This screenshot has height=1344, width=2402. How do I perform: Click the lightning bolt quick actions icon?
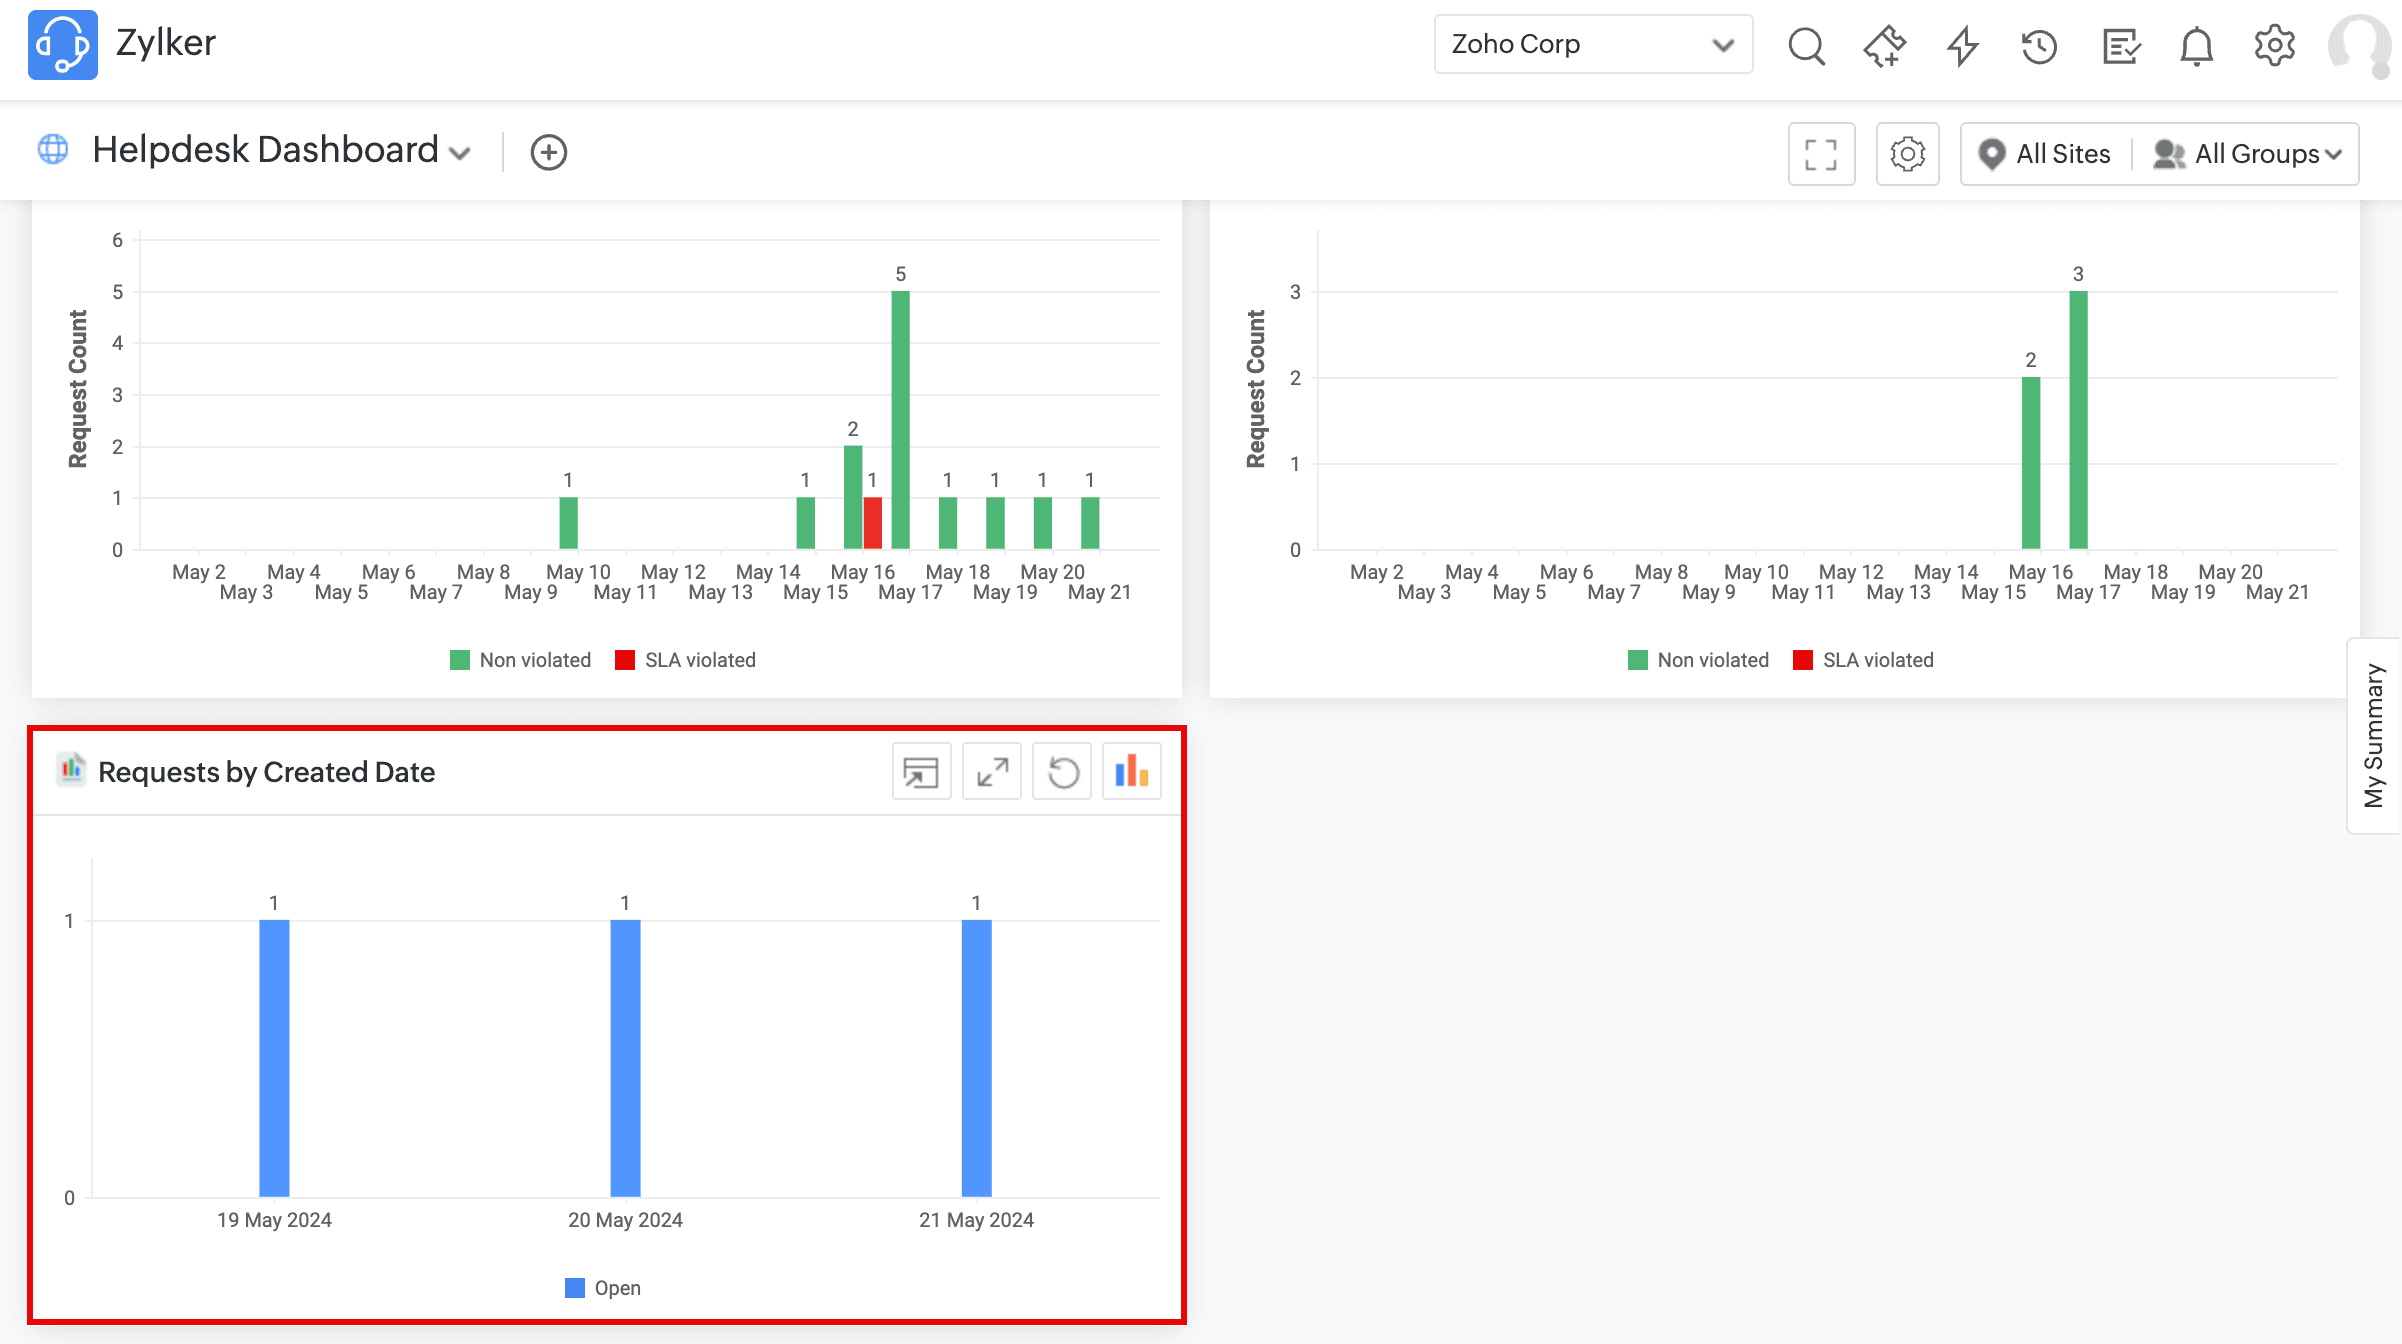1963,46
